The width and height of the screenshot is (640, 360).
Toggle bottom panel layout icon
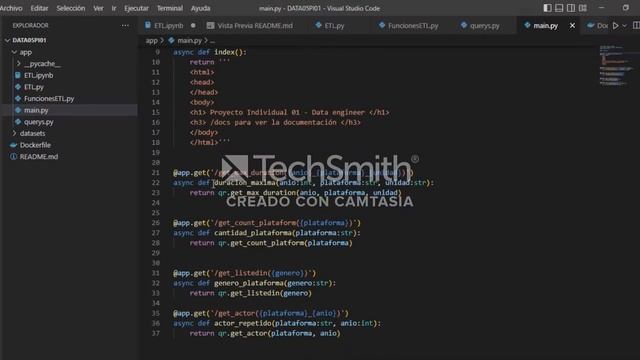(x=559, y=8)
